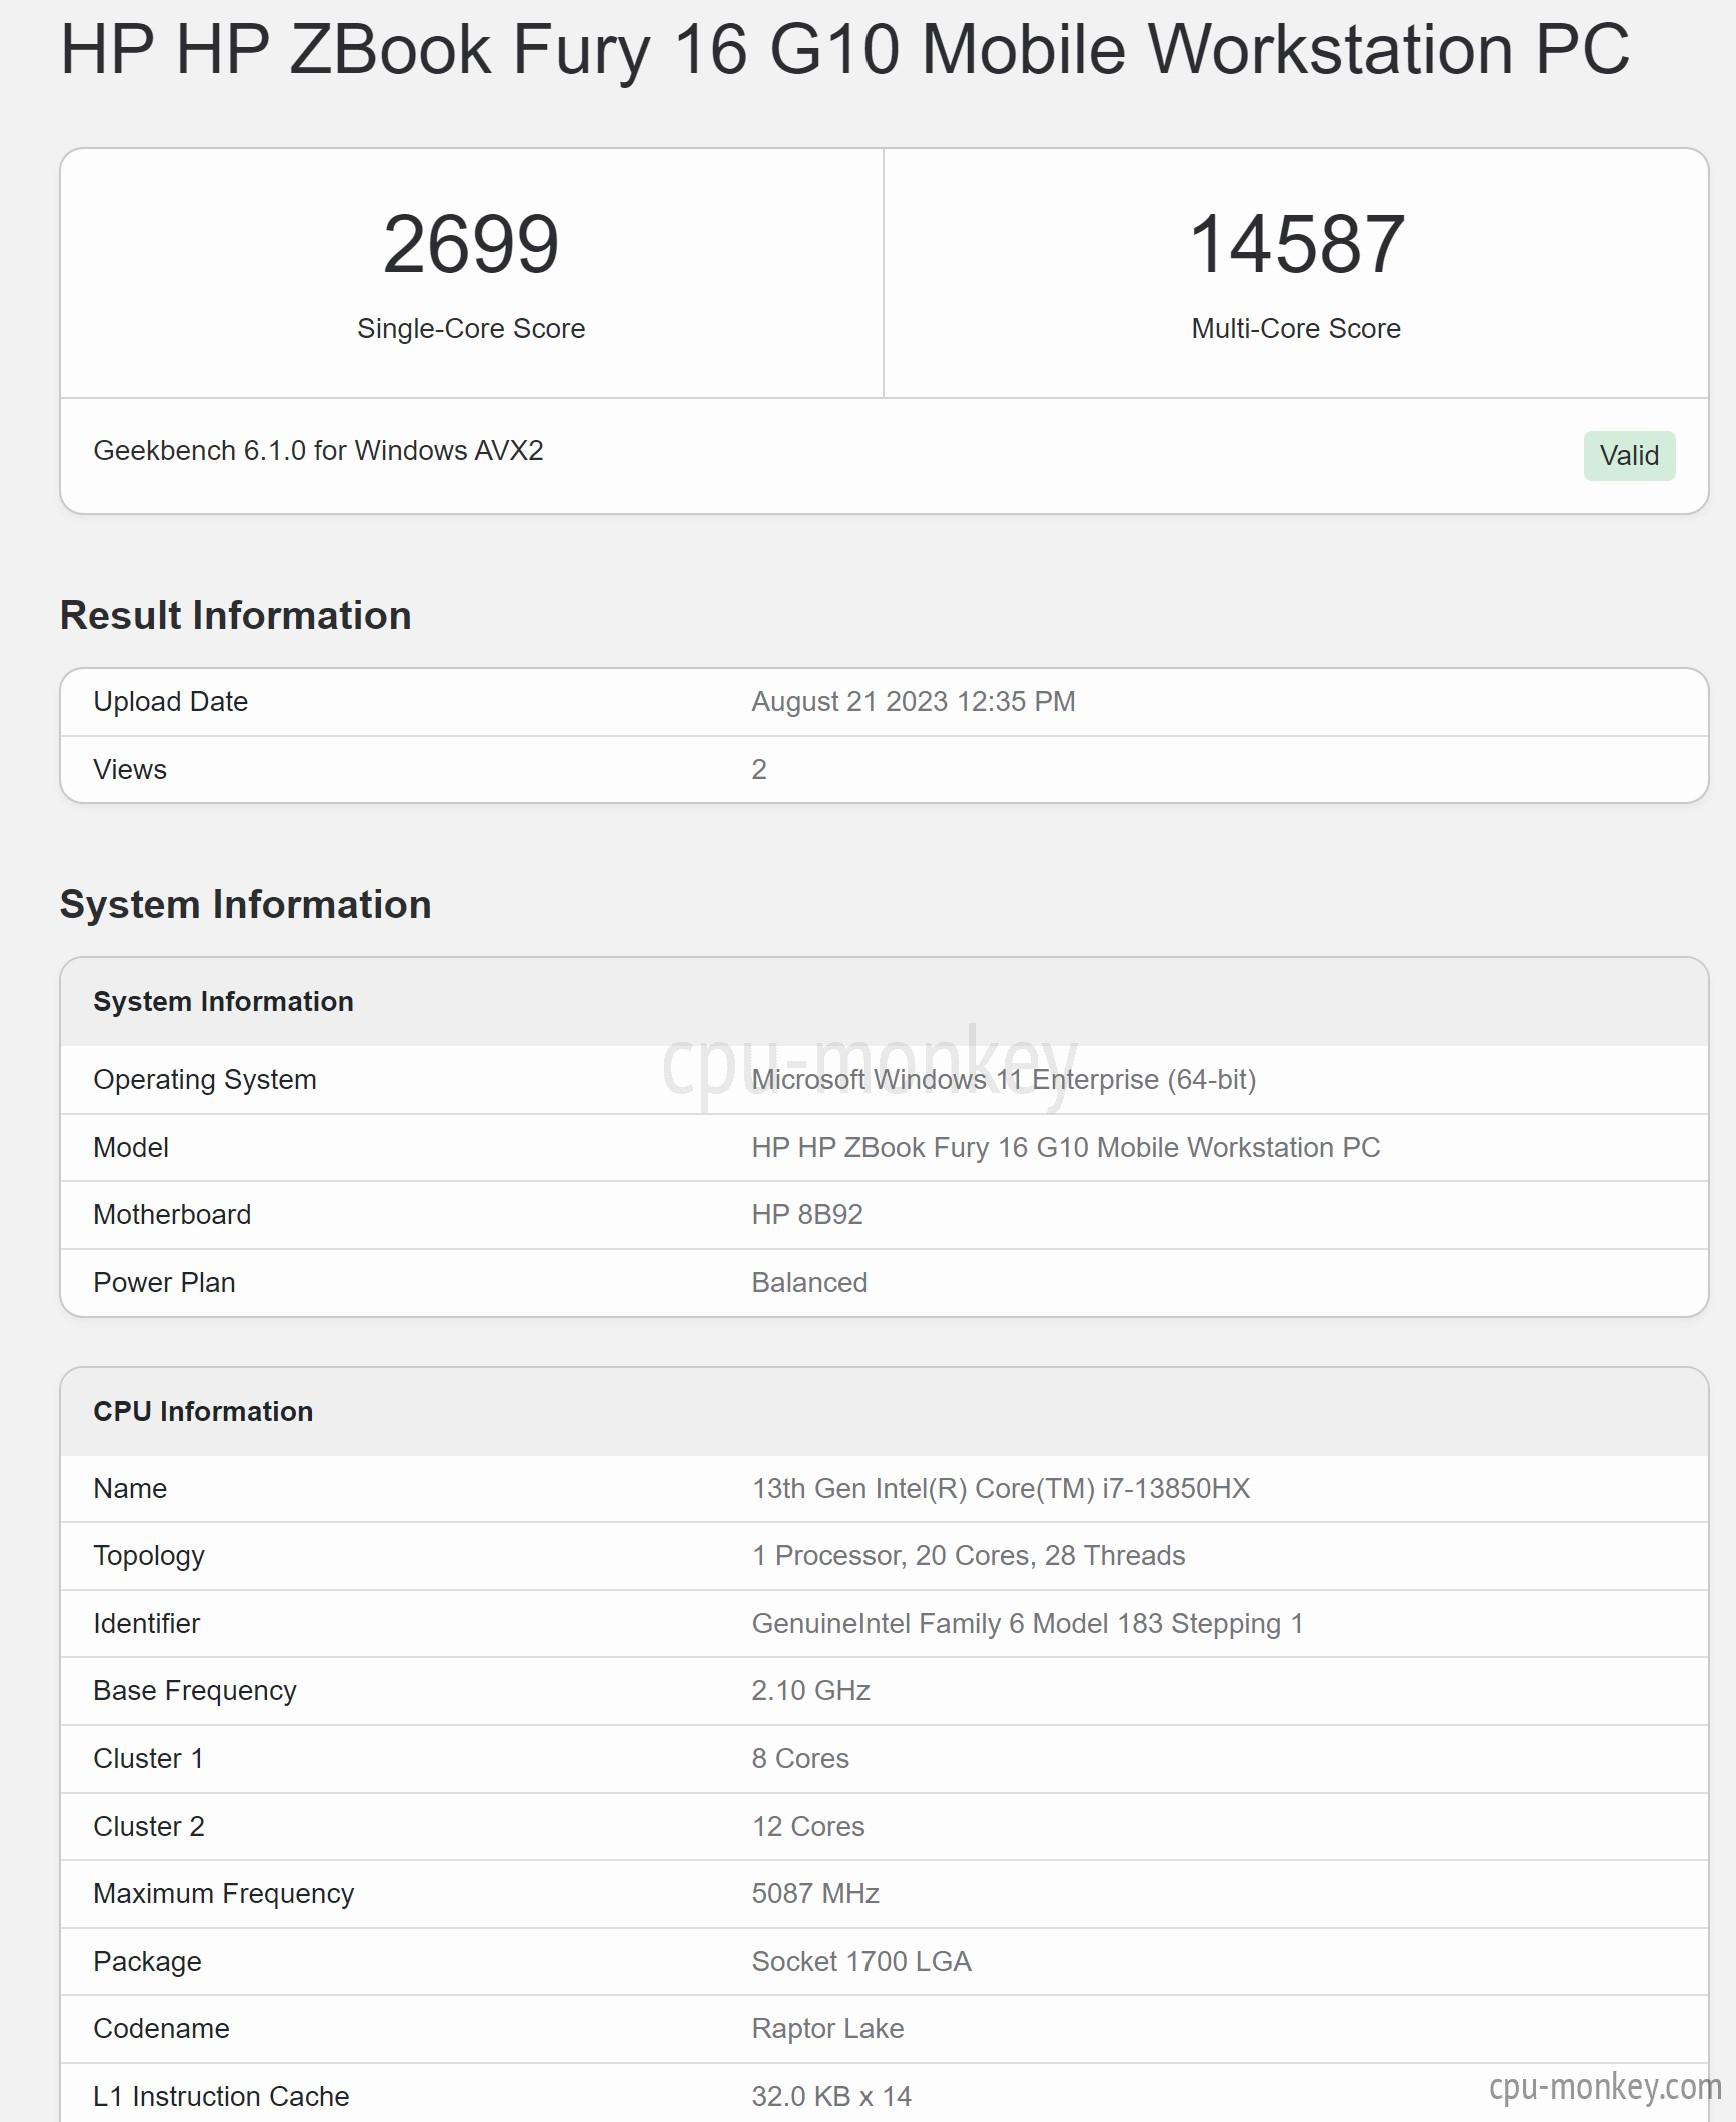Viewport: 1736px width, 2122px height.
Task: Select the 5087 MHz value
Action: (x=815, y=1894)
